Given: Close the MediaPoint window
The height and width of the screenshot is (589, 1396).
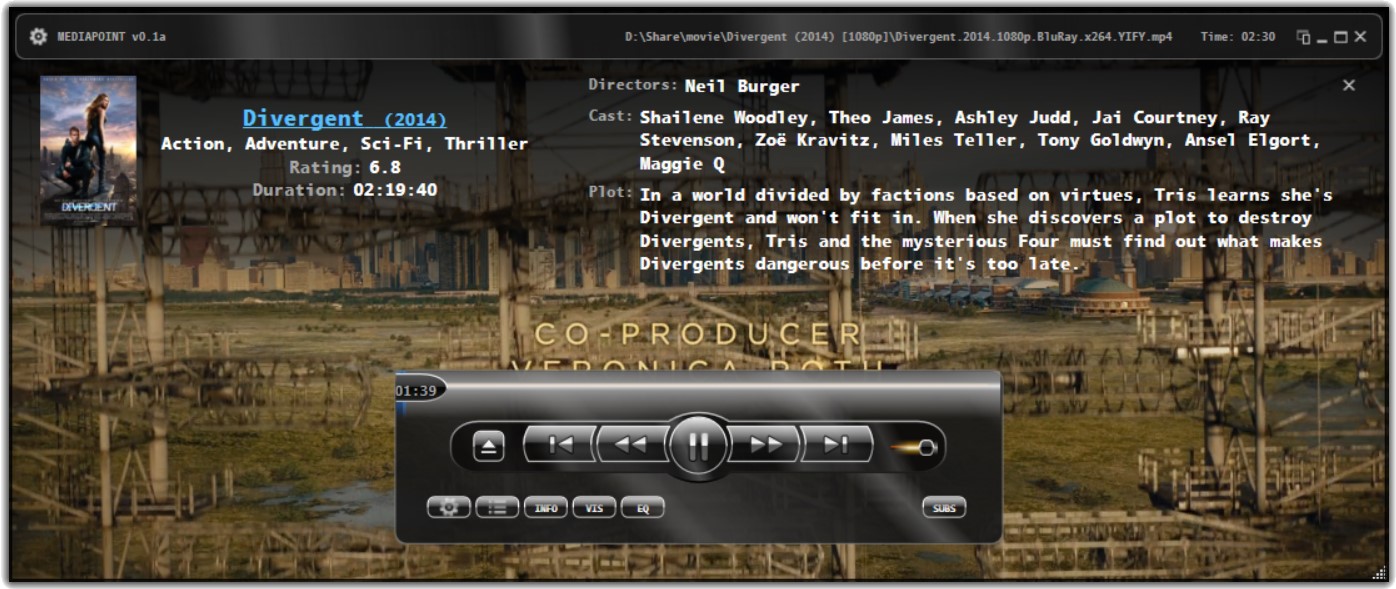Looking at the screenshot, I should point(1360,36).
